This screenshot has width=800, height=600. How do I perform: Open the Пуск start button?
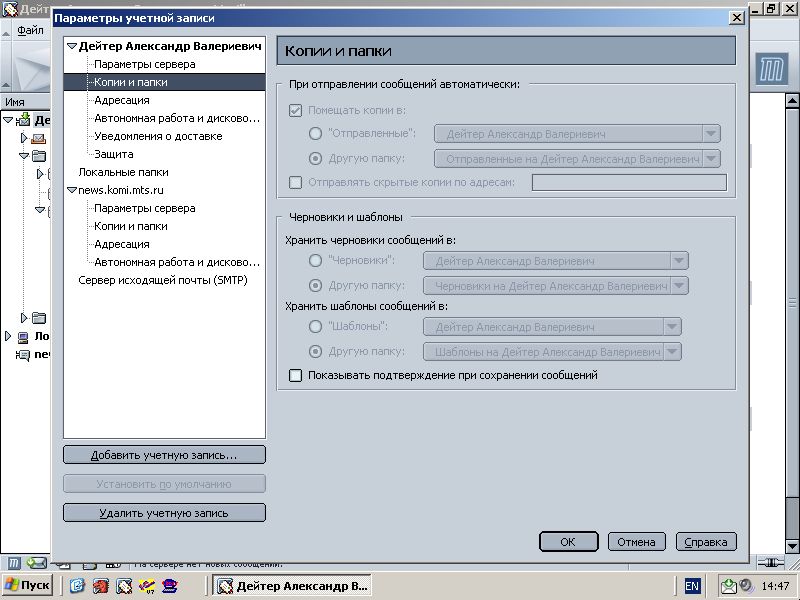click(27, 585)
